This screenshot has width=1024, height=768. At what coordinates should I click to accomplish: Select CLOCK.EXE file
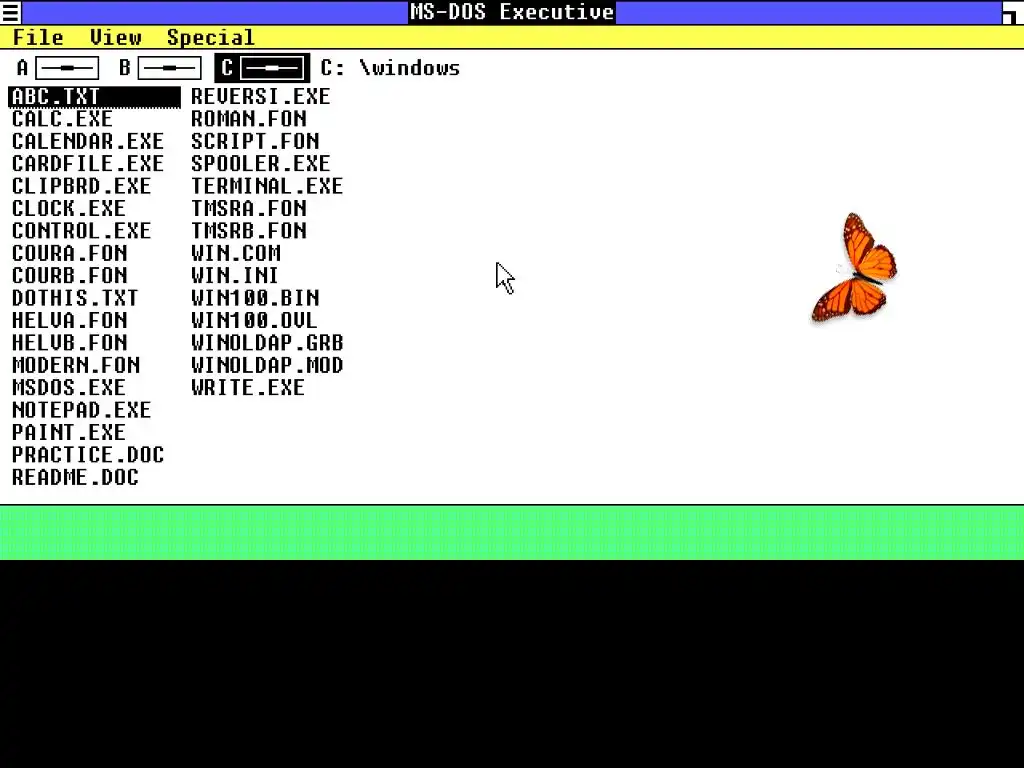[x=69, y=208]
